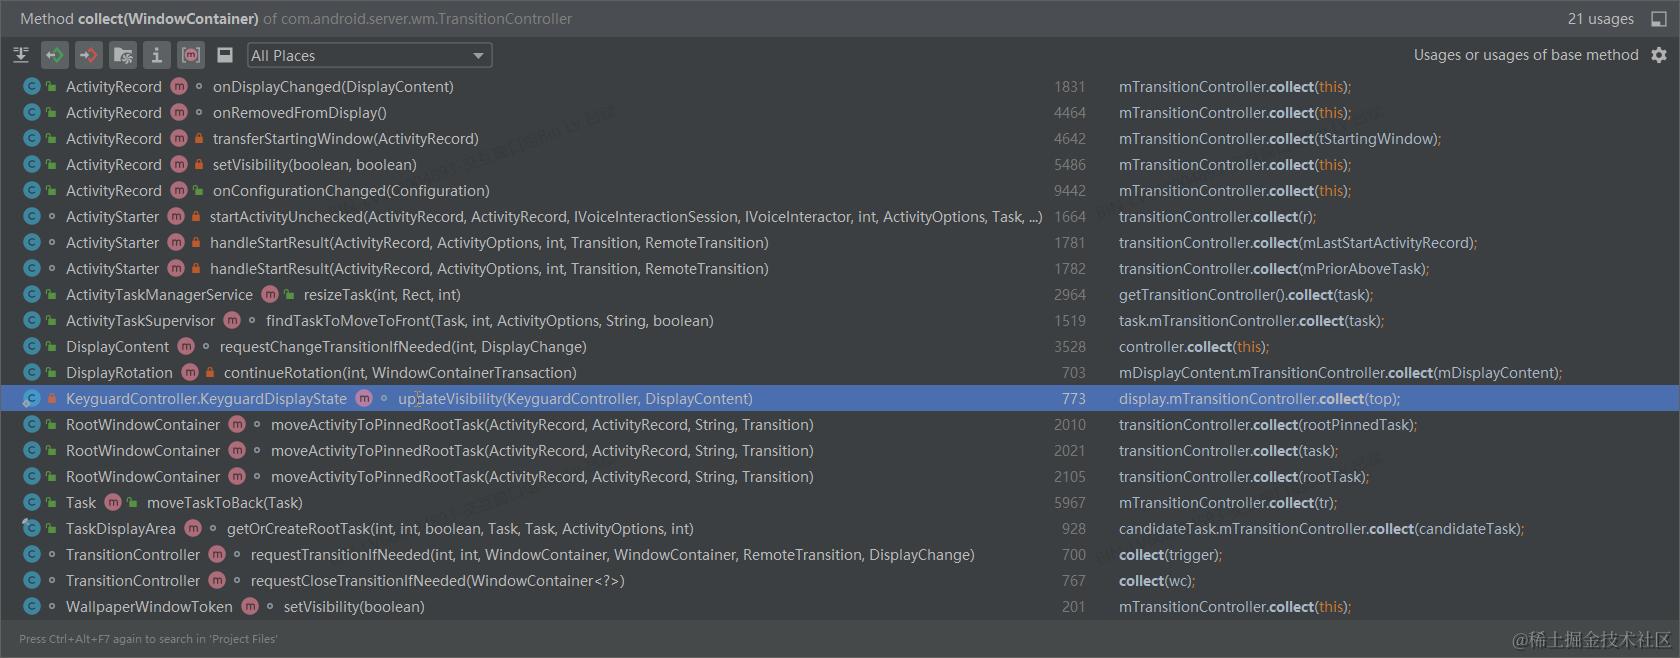Click class icon of TaskDisplayArea row
The height and width of the screenshot is (658, 1680).
click(31, 528)
